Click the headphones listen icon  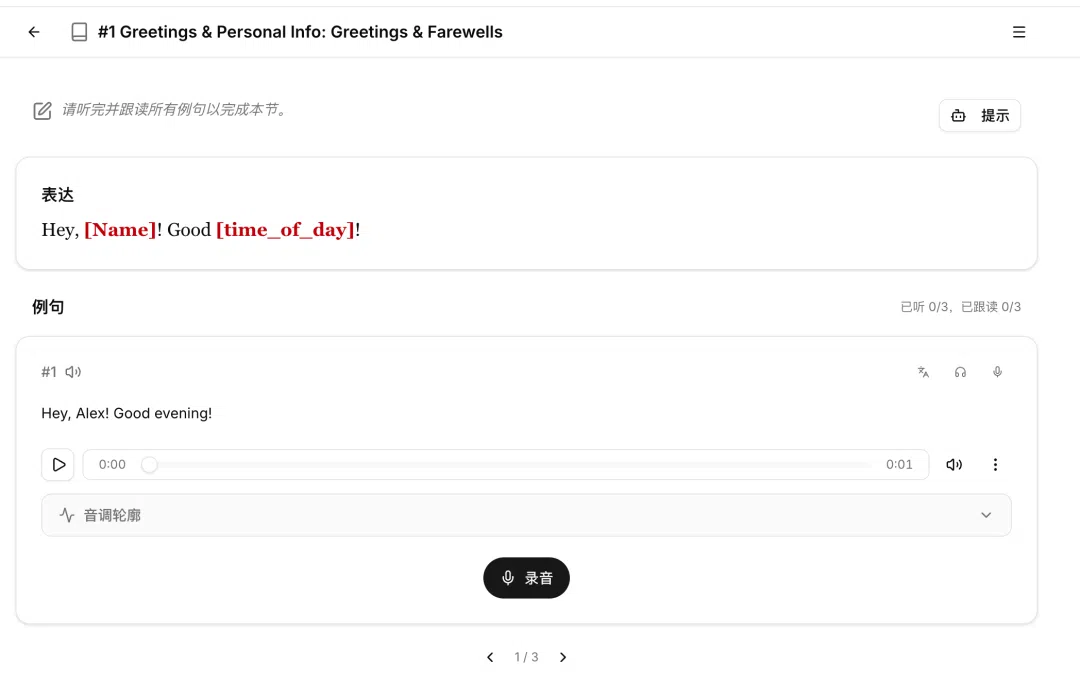[x=960, y=372]
